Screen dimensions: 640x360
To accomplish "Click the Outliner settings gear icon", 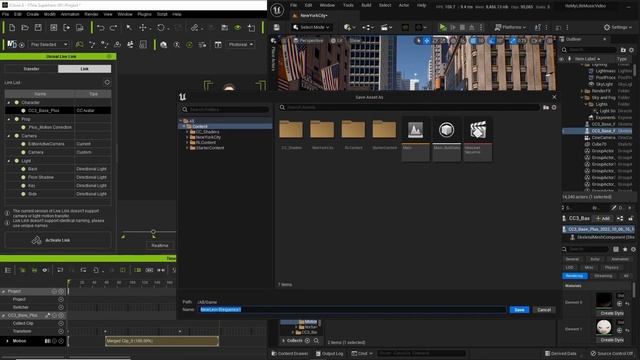I will coord(631,50).
